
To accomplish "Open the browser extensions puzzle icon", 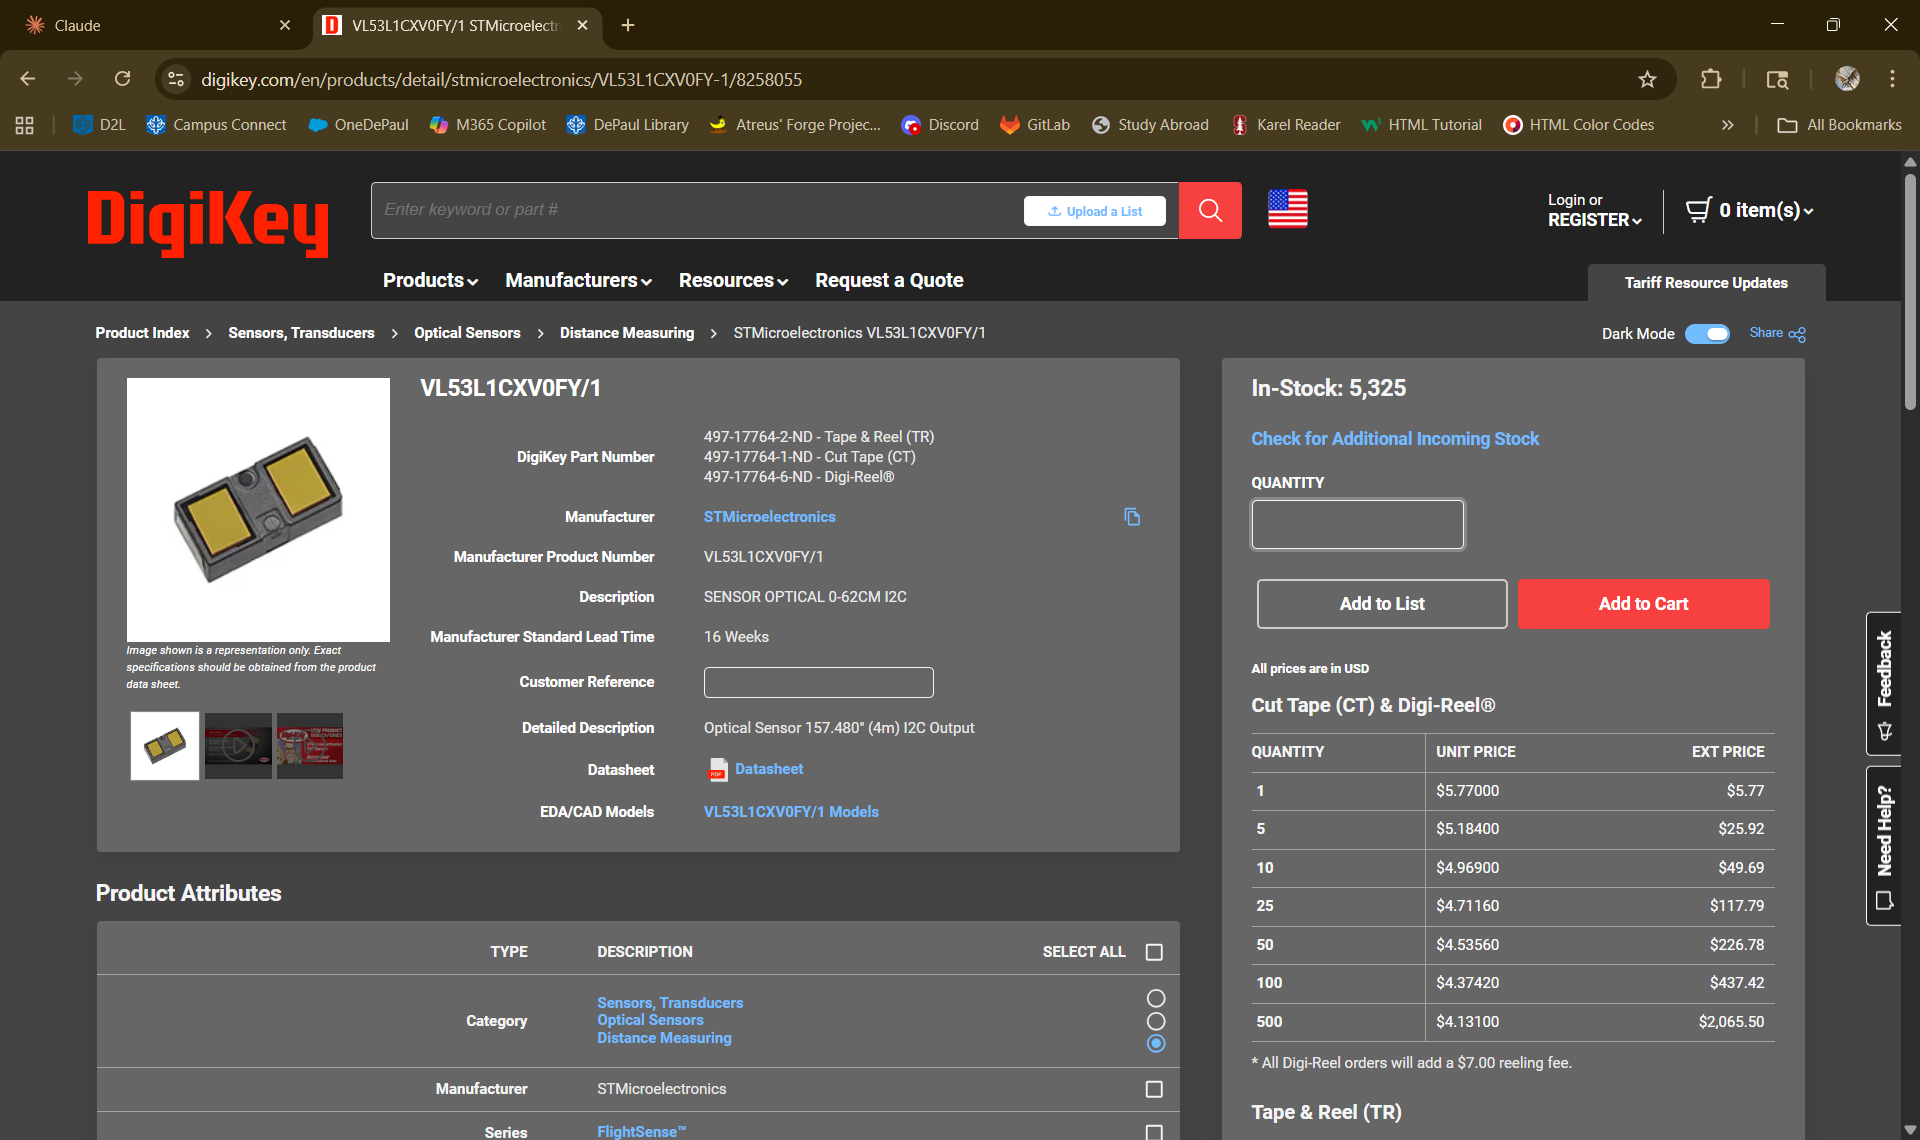I will 1711,79.
